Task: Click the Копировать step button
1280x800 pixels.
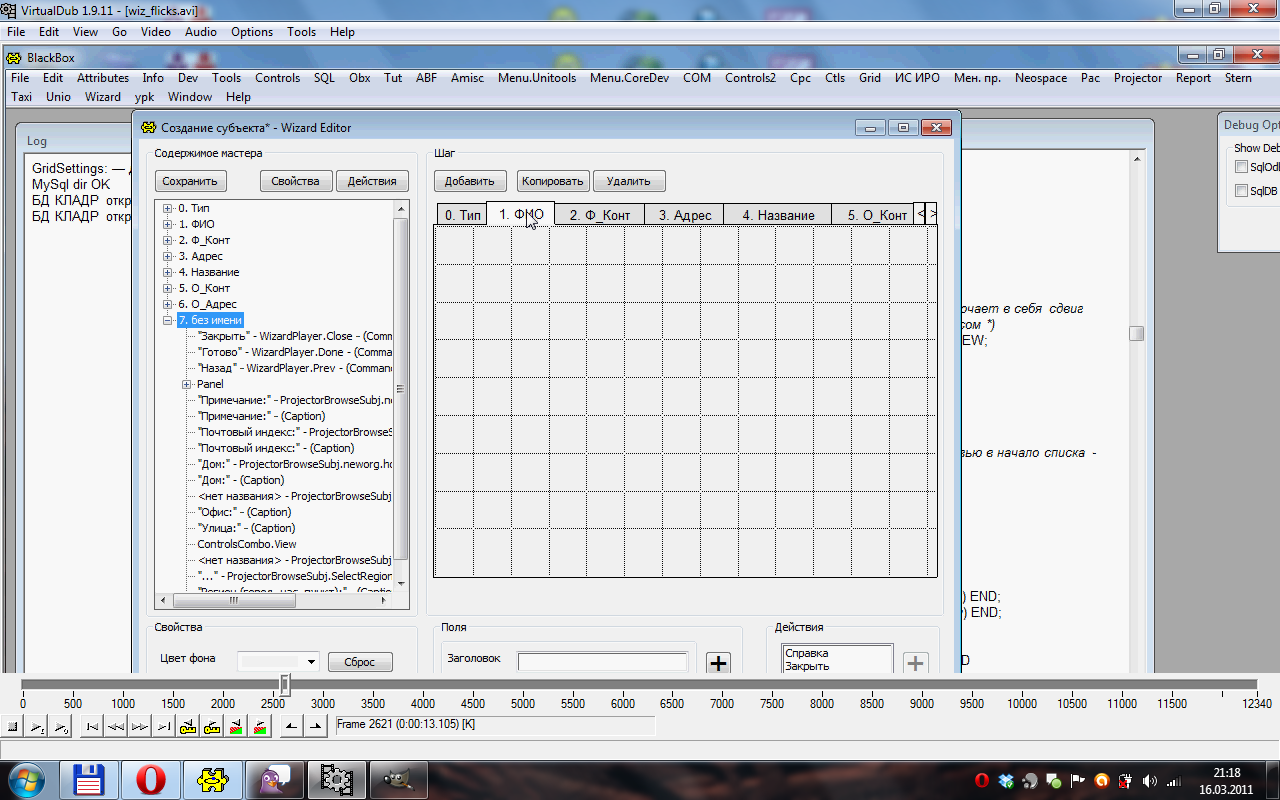Action: [x=553, y=181]
